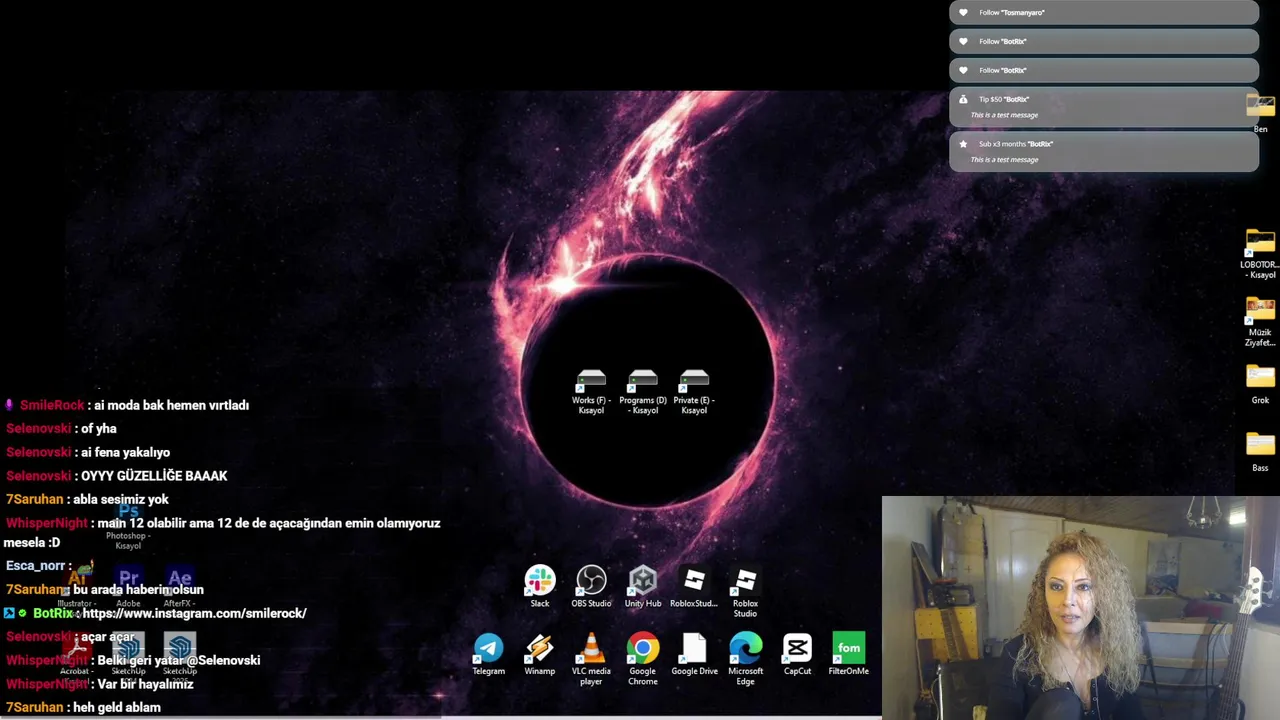This screenshot has width=1280, height=720.
Task: Launch Microsoft Edge from the desktop
Action: pos(746,659)
